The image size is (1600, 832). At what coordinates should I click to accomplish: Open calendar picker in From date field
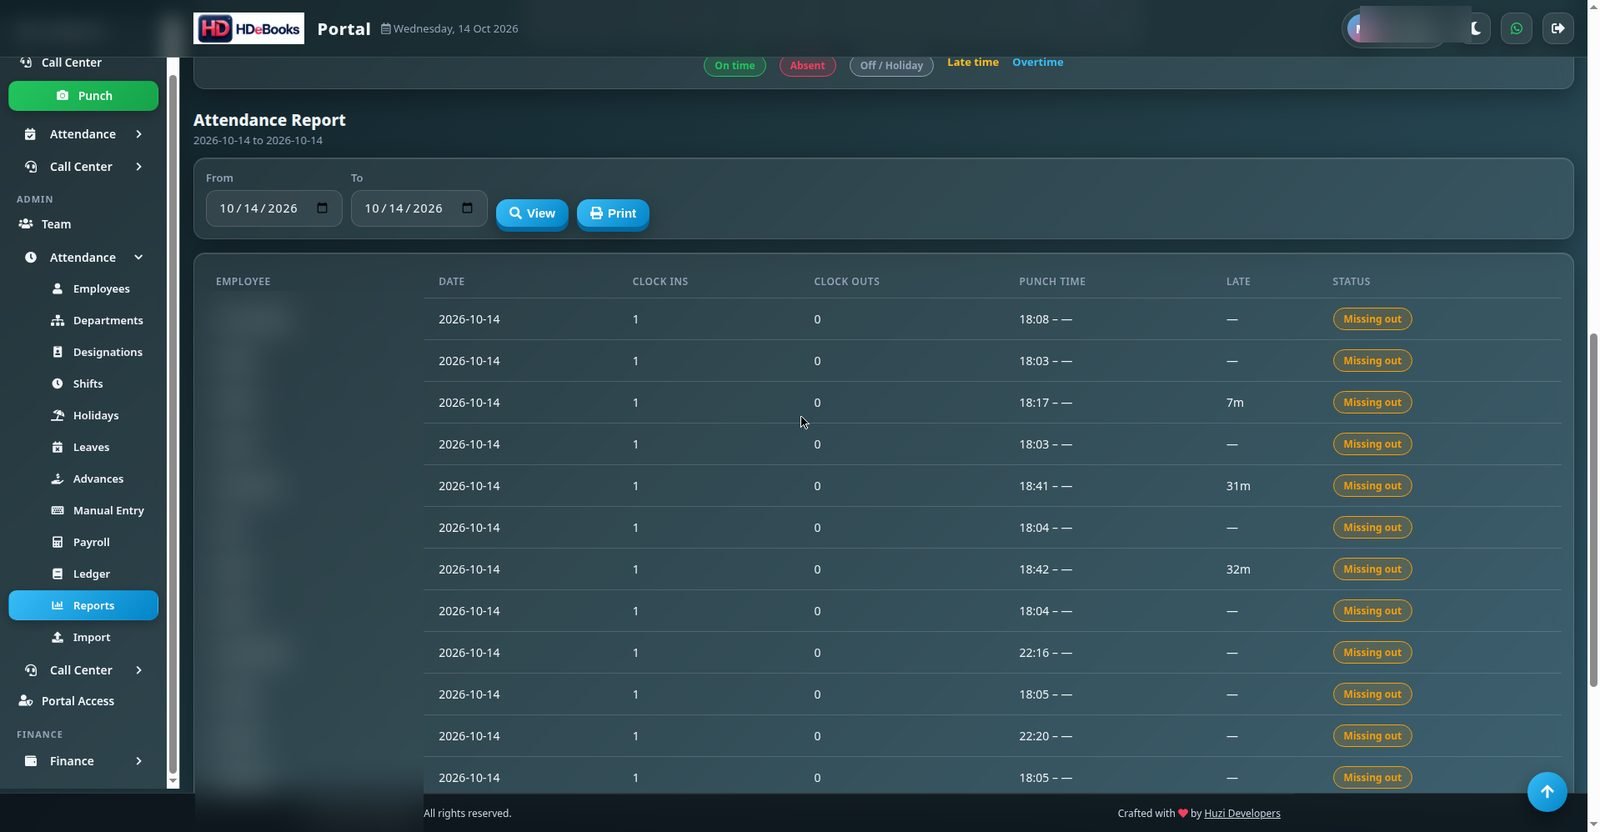pos(322,208)
